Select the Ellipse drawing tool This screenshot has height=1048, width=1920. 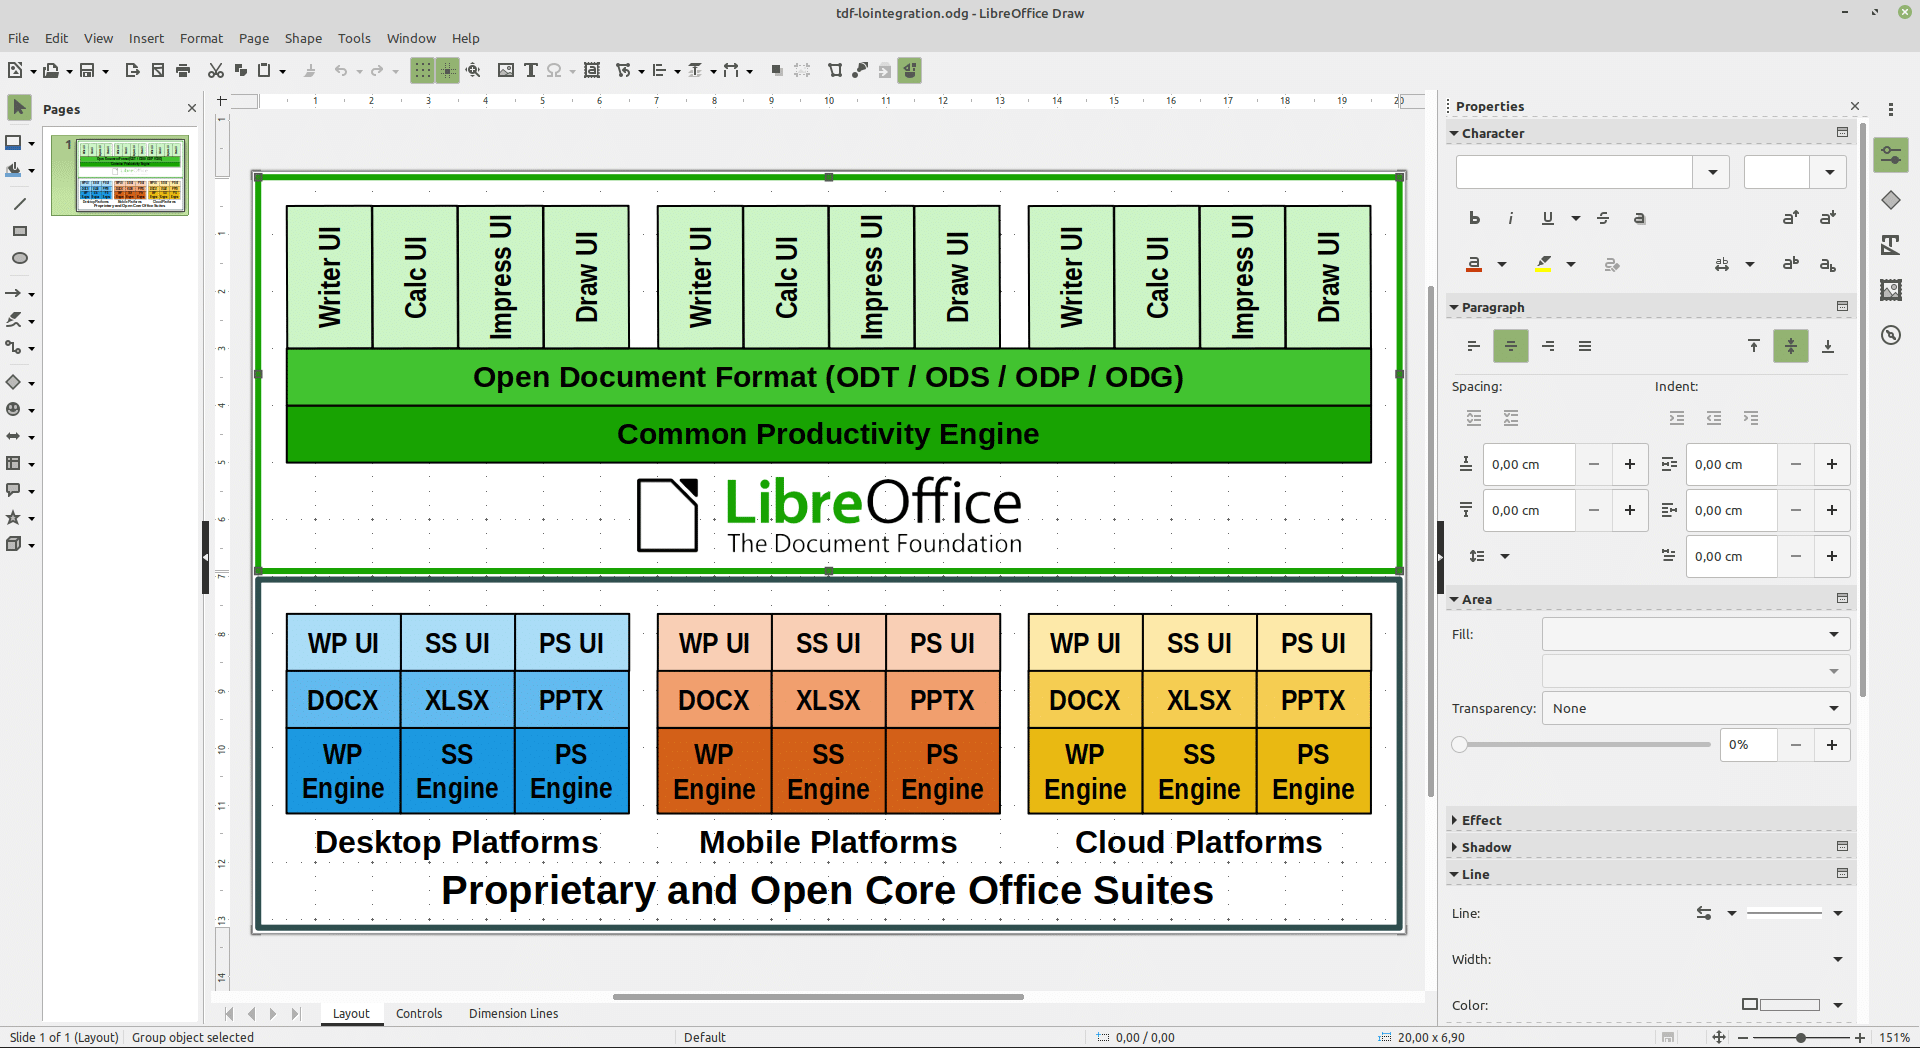pos(19,258)
